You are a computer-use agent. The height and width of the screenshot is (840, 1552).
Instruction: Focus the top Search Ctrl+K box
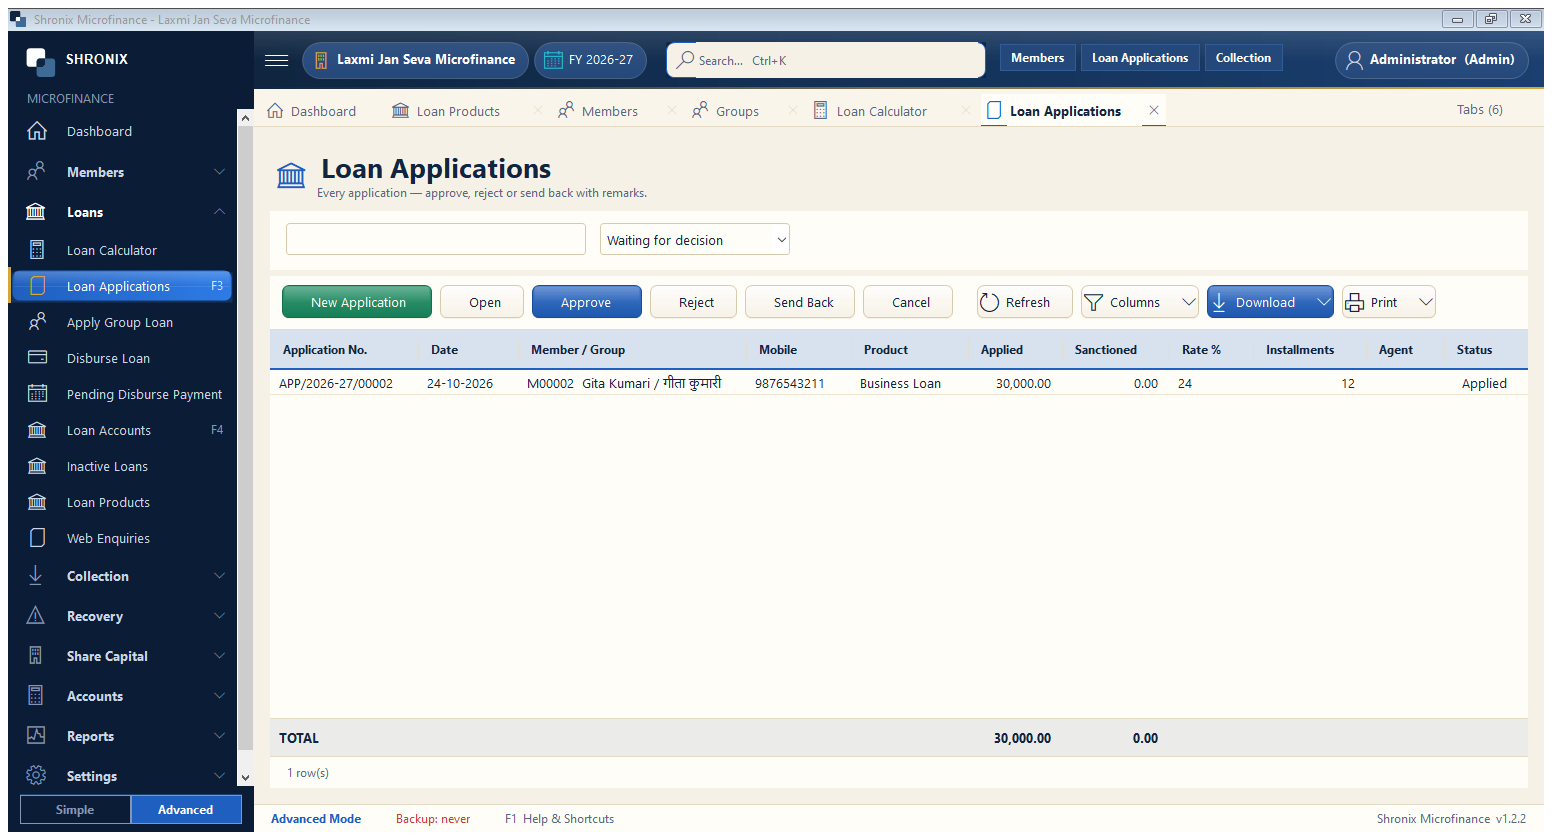click(825, 60)
